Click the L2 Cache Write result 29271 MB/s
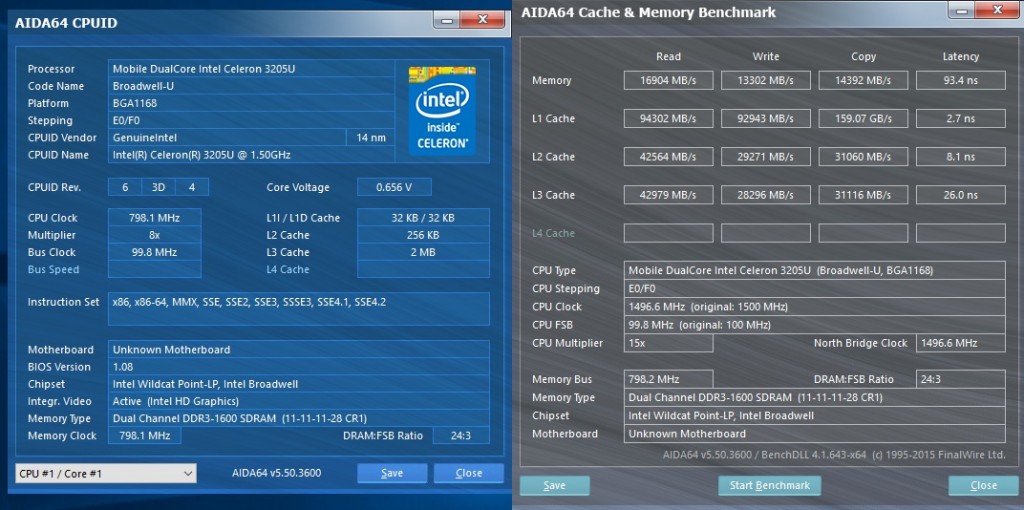This screenshot has width=1024, height=510. 765,157
